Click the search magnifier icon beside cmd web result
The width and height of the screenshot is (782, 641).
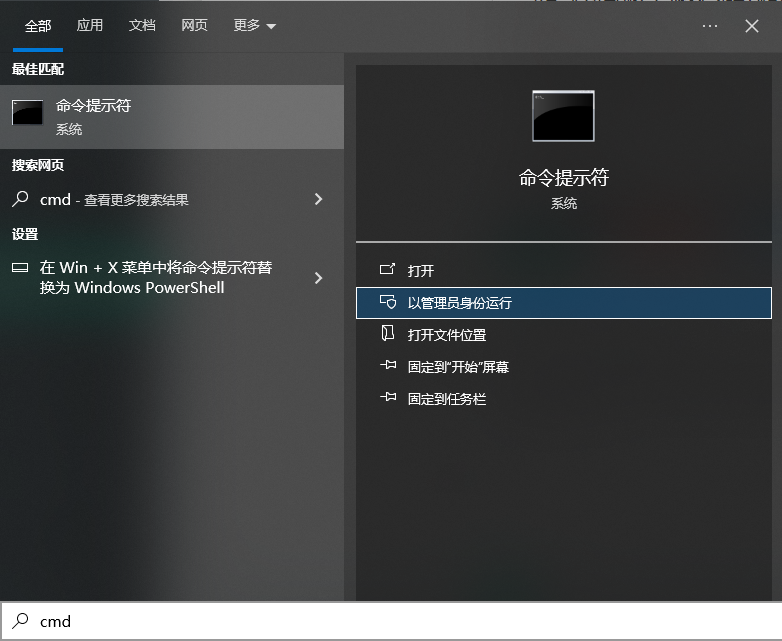click(x=20, y=199)
